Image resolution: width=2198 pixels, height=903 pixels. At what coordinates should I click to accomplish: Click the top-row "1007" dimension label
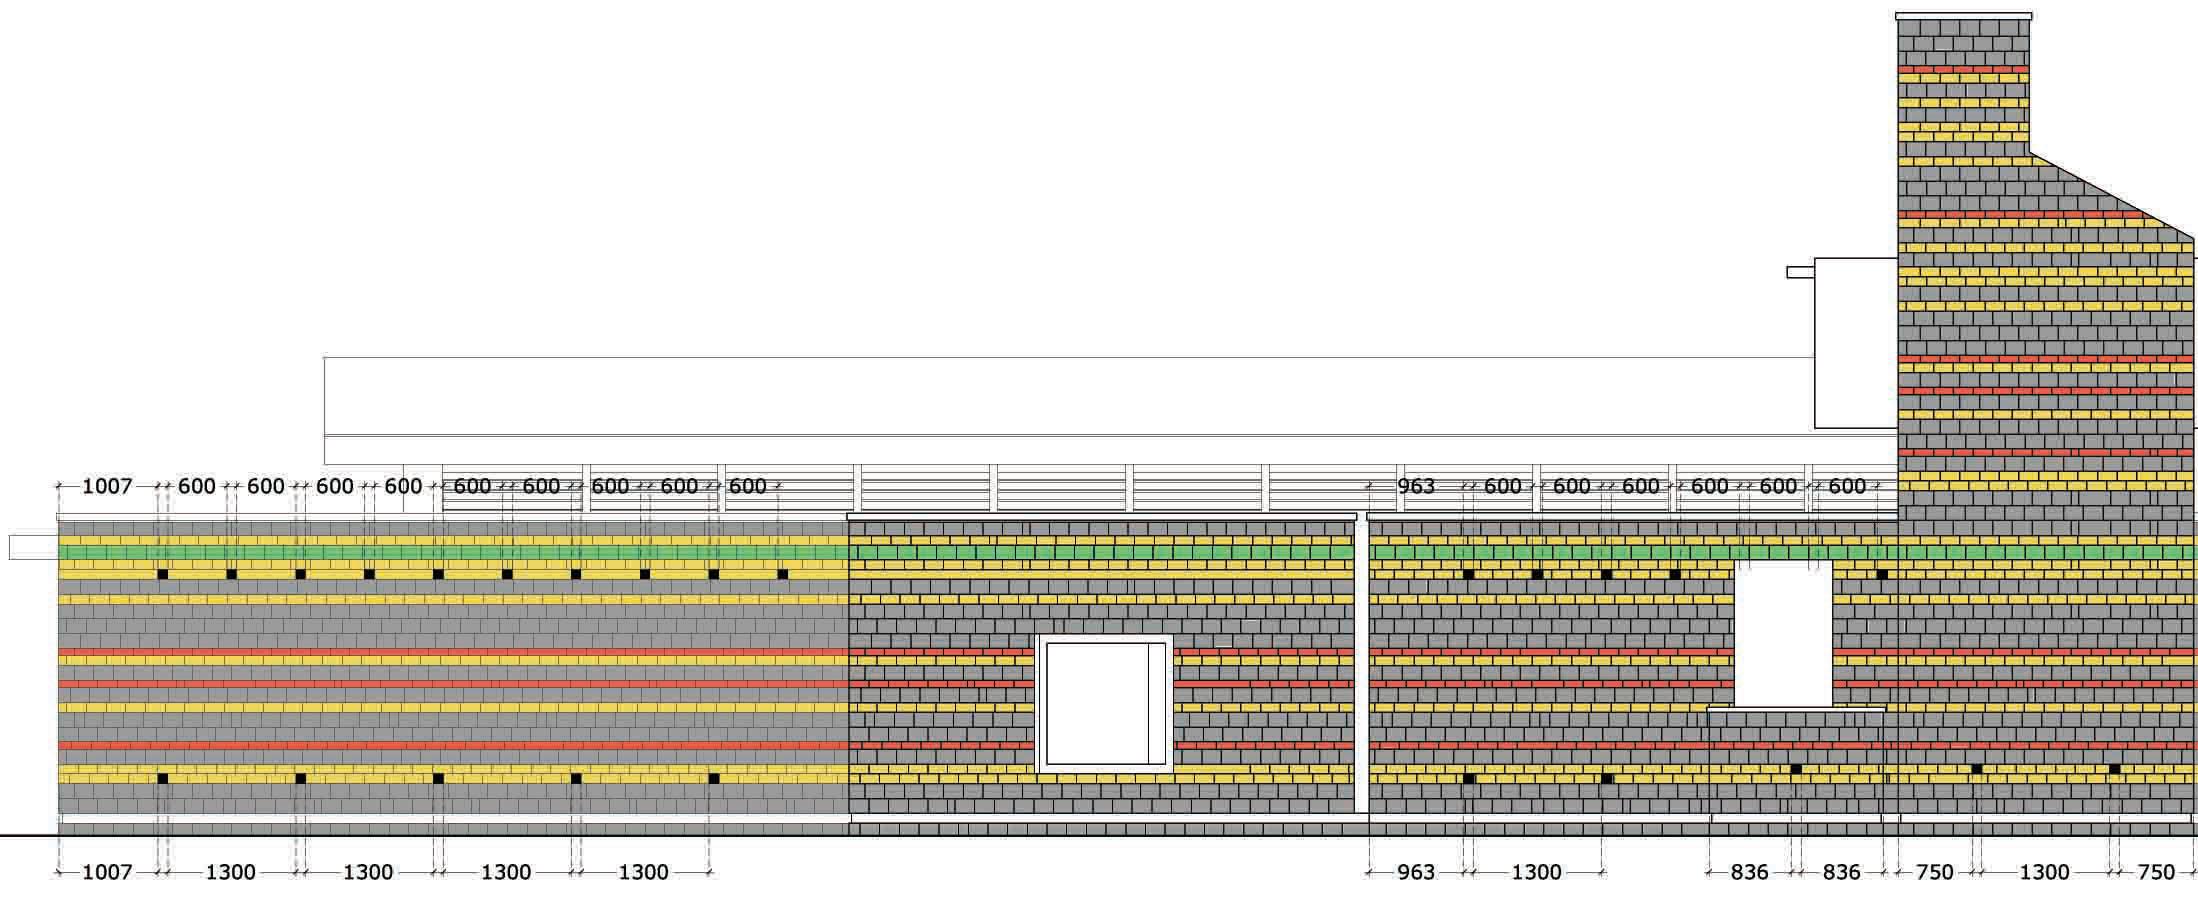point(107,486)
